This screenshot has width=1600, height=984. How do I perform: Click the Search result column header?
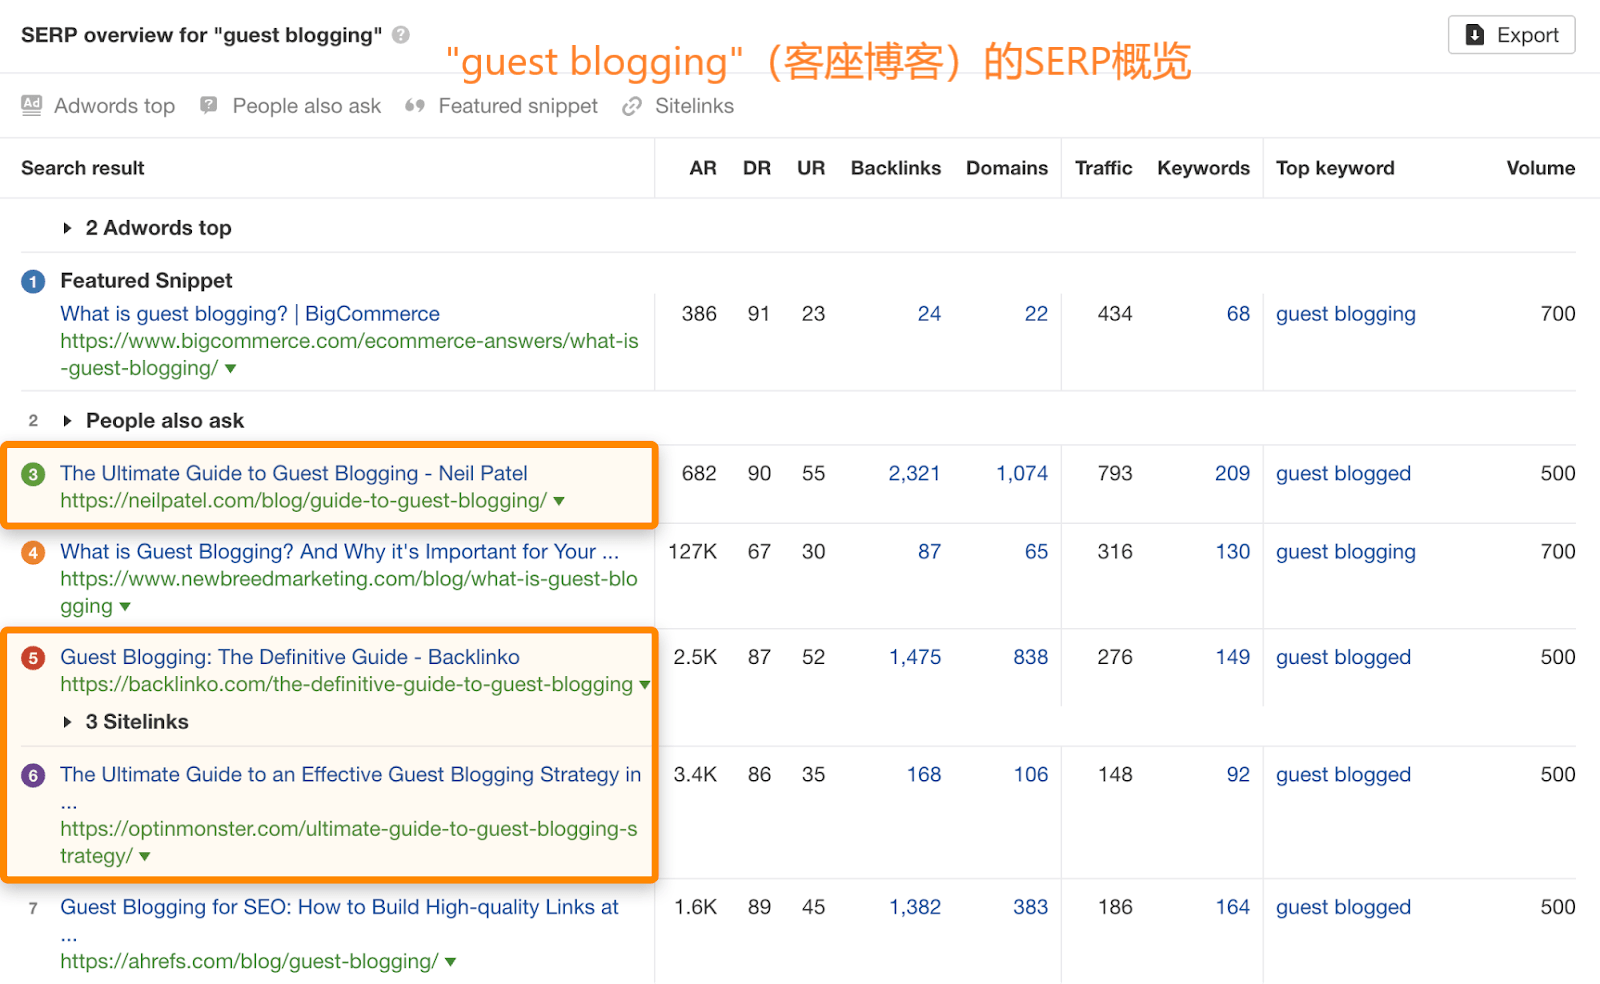[x=83, y=168]
